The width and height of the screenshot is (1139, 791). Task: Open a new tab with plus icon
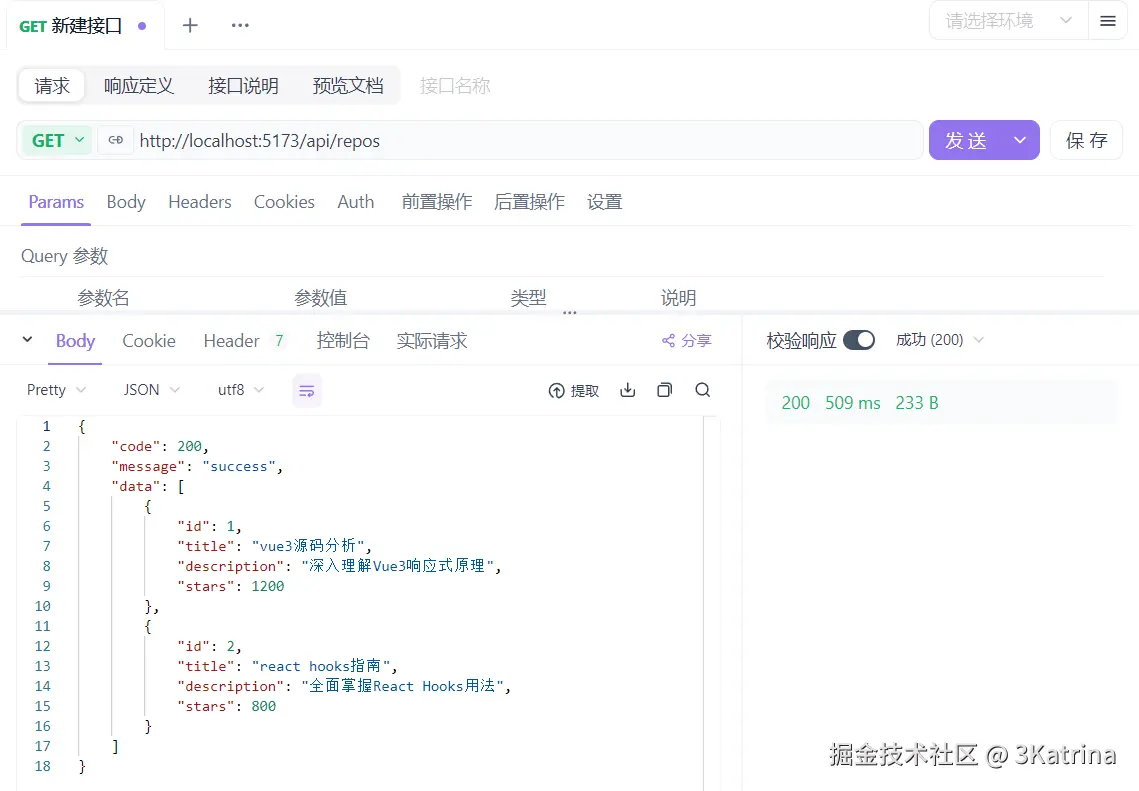pyautogui.click(x=190, y=25)
